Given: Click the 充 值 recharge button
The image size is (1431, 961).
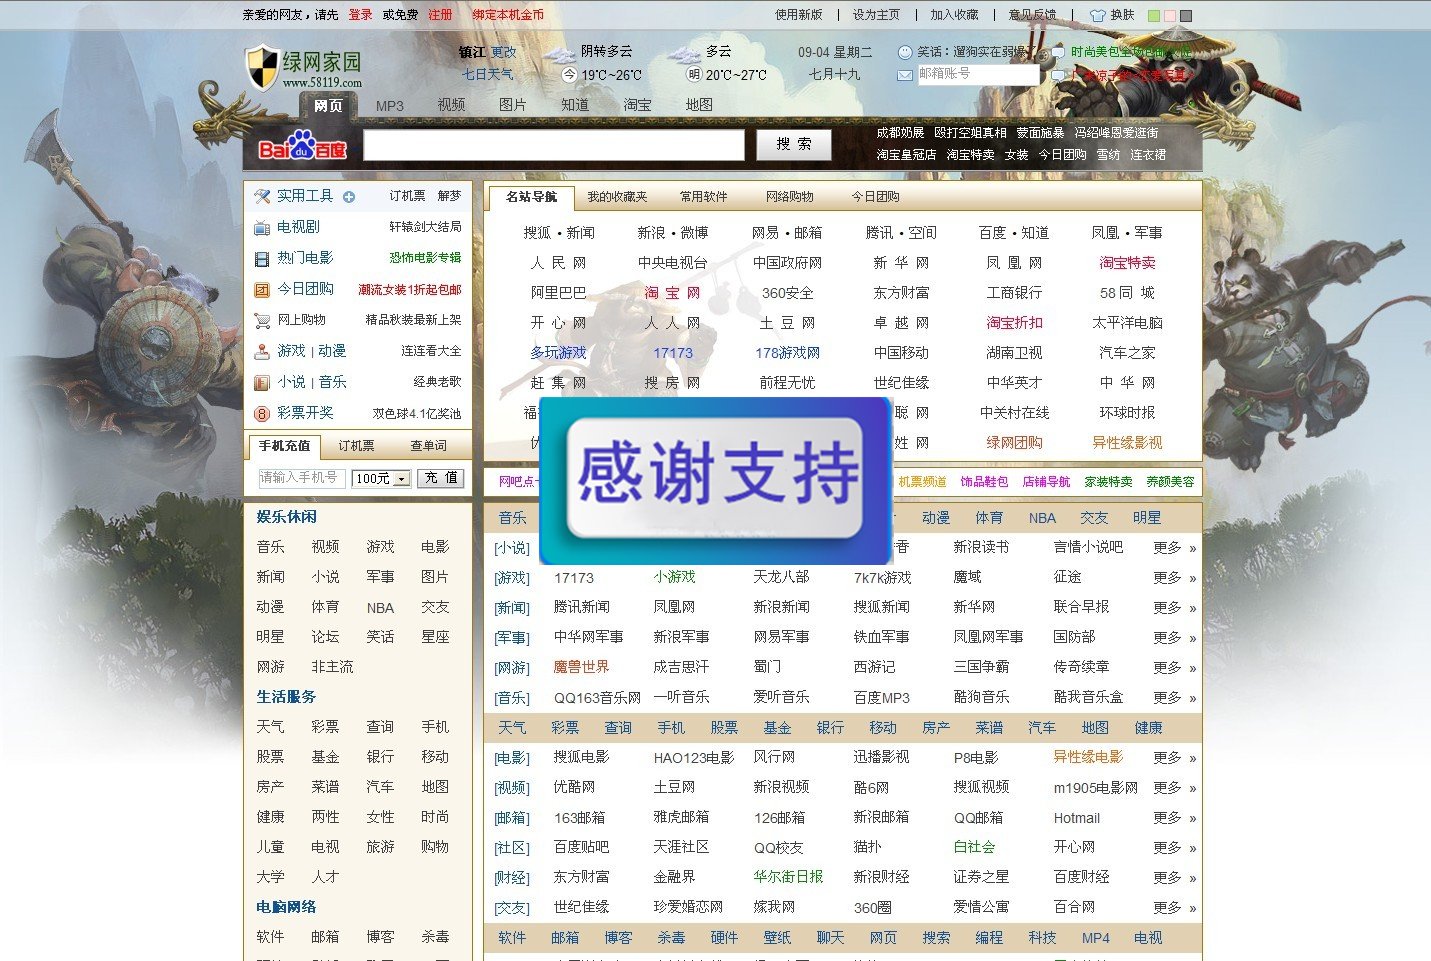Looking at the screenshot, I should pyautogui.click(x=441, y=478).
